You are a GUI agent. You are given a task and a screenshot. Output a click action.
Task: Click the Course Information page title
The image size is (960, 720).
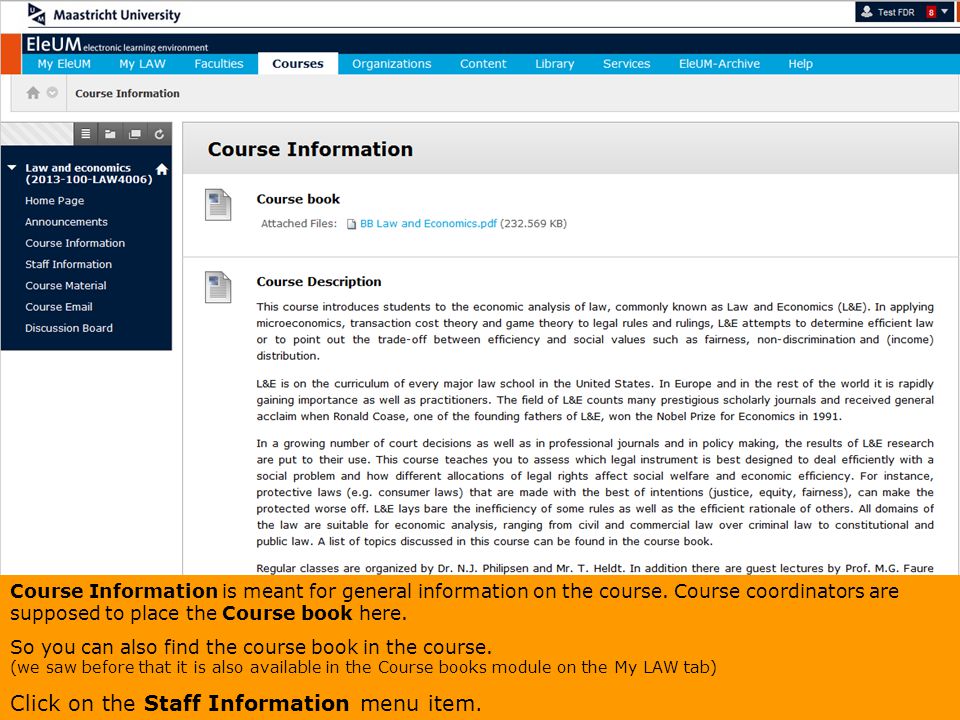(x=310, y=149)
